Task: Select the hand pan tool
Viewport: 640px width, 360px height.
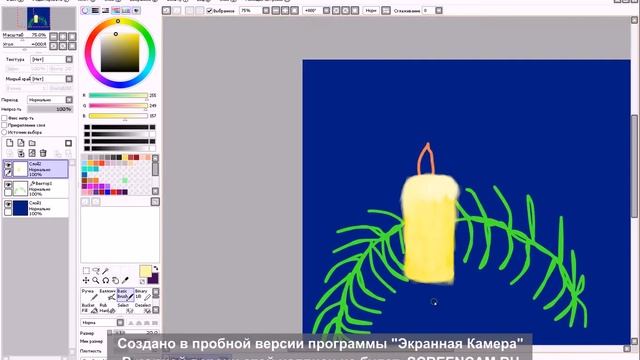Action: (116, 280)
